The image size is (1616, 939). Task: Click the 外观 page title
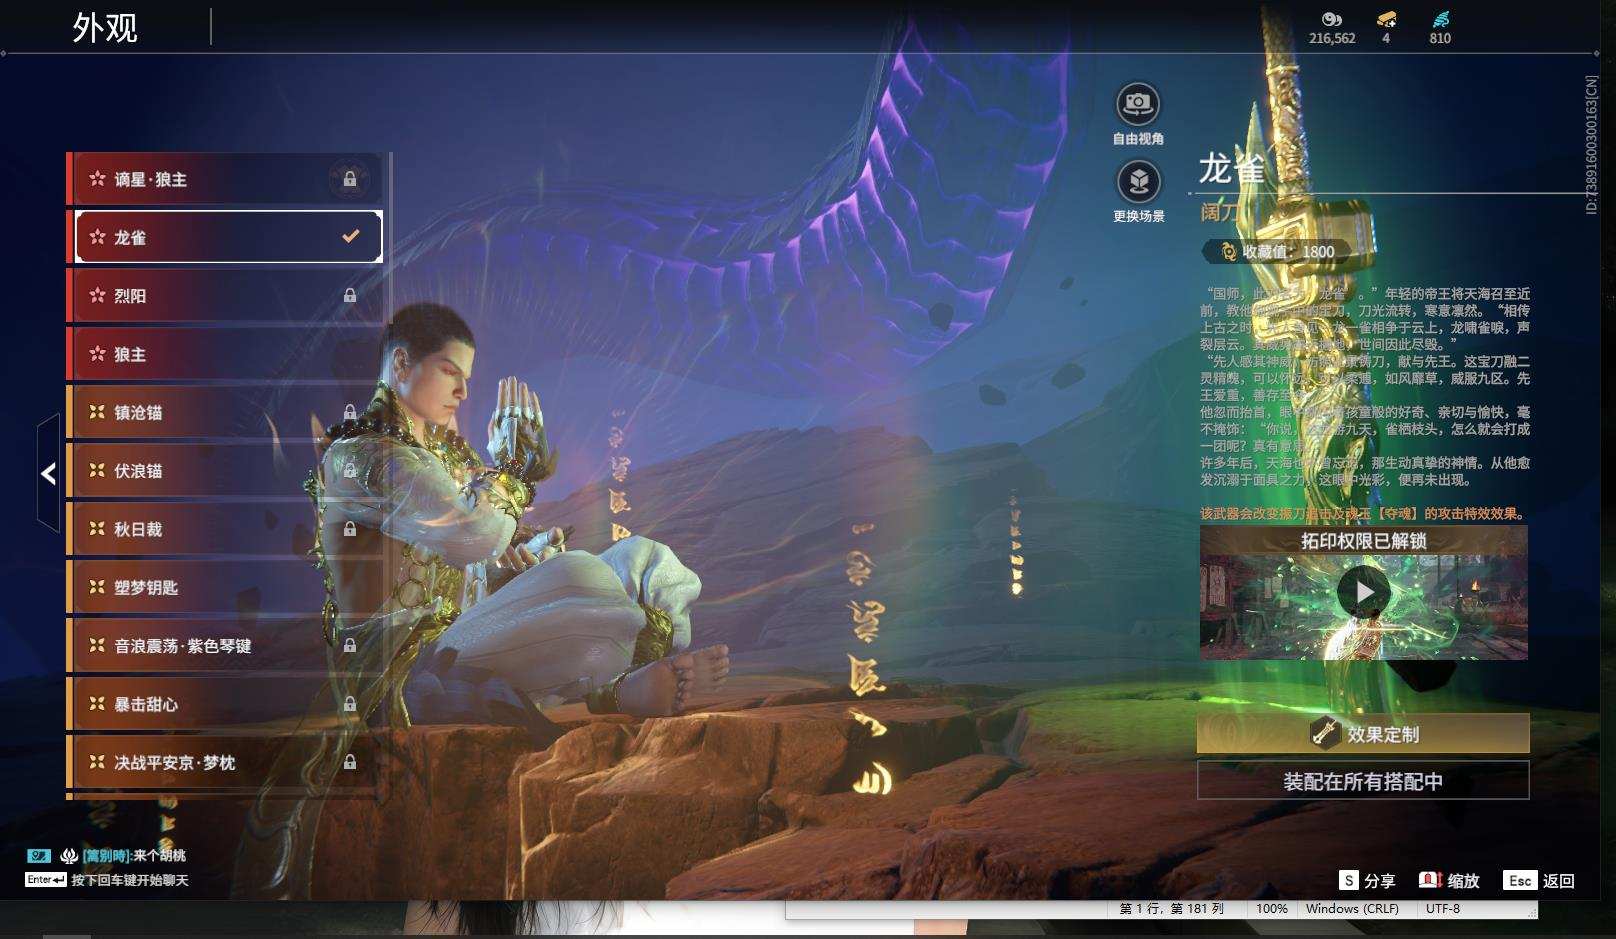(105, 28)
